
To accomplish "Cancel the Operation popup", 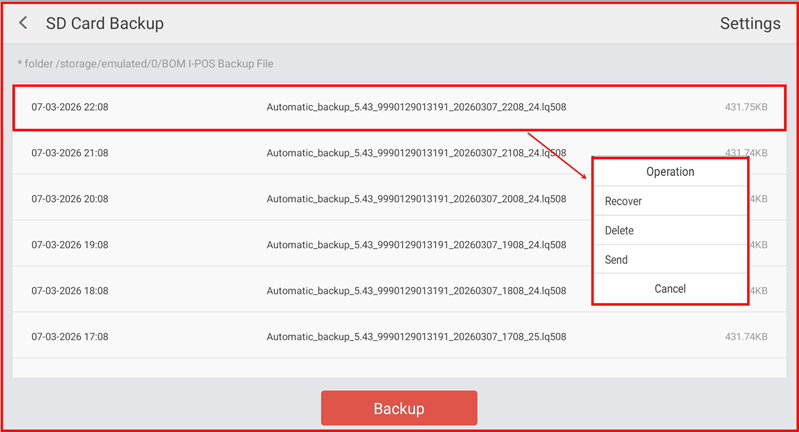I will click(670, 289).
